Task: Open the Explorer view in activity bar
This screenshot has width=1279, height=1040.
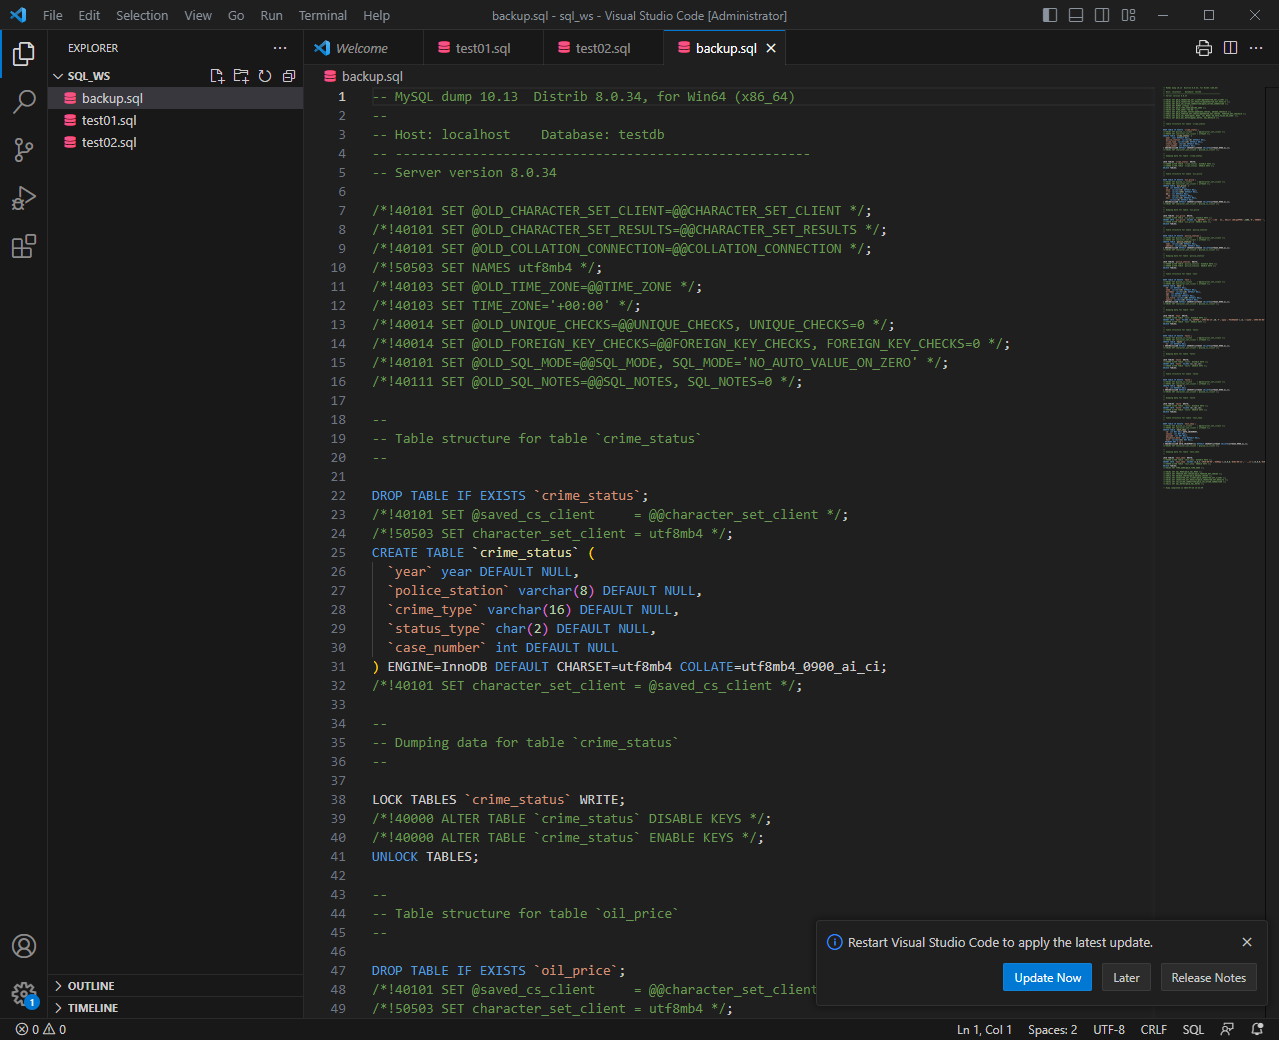Action: tap(24, 54)
